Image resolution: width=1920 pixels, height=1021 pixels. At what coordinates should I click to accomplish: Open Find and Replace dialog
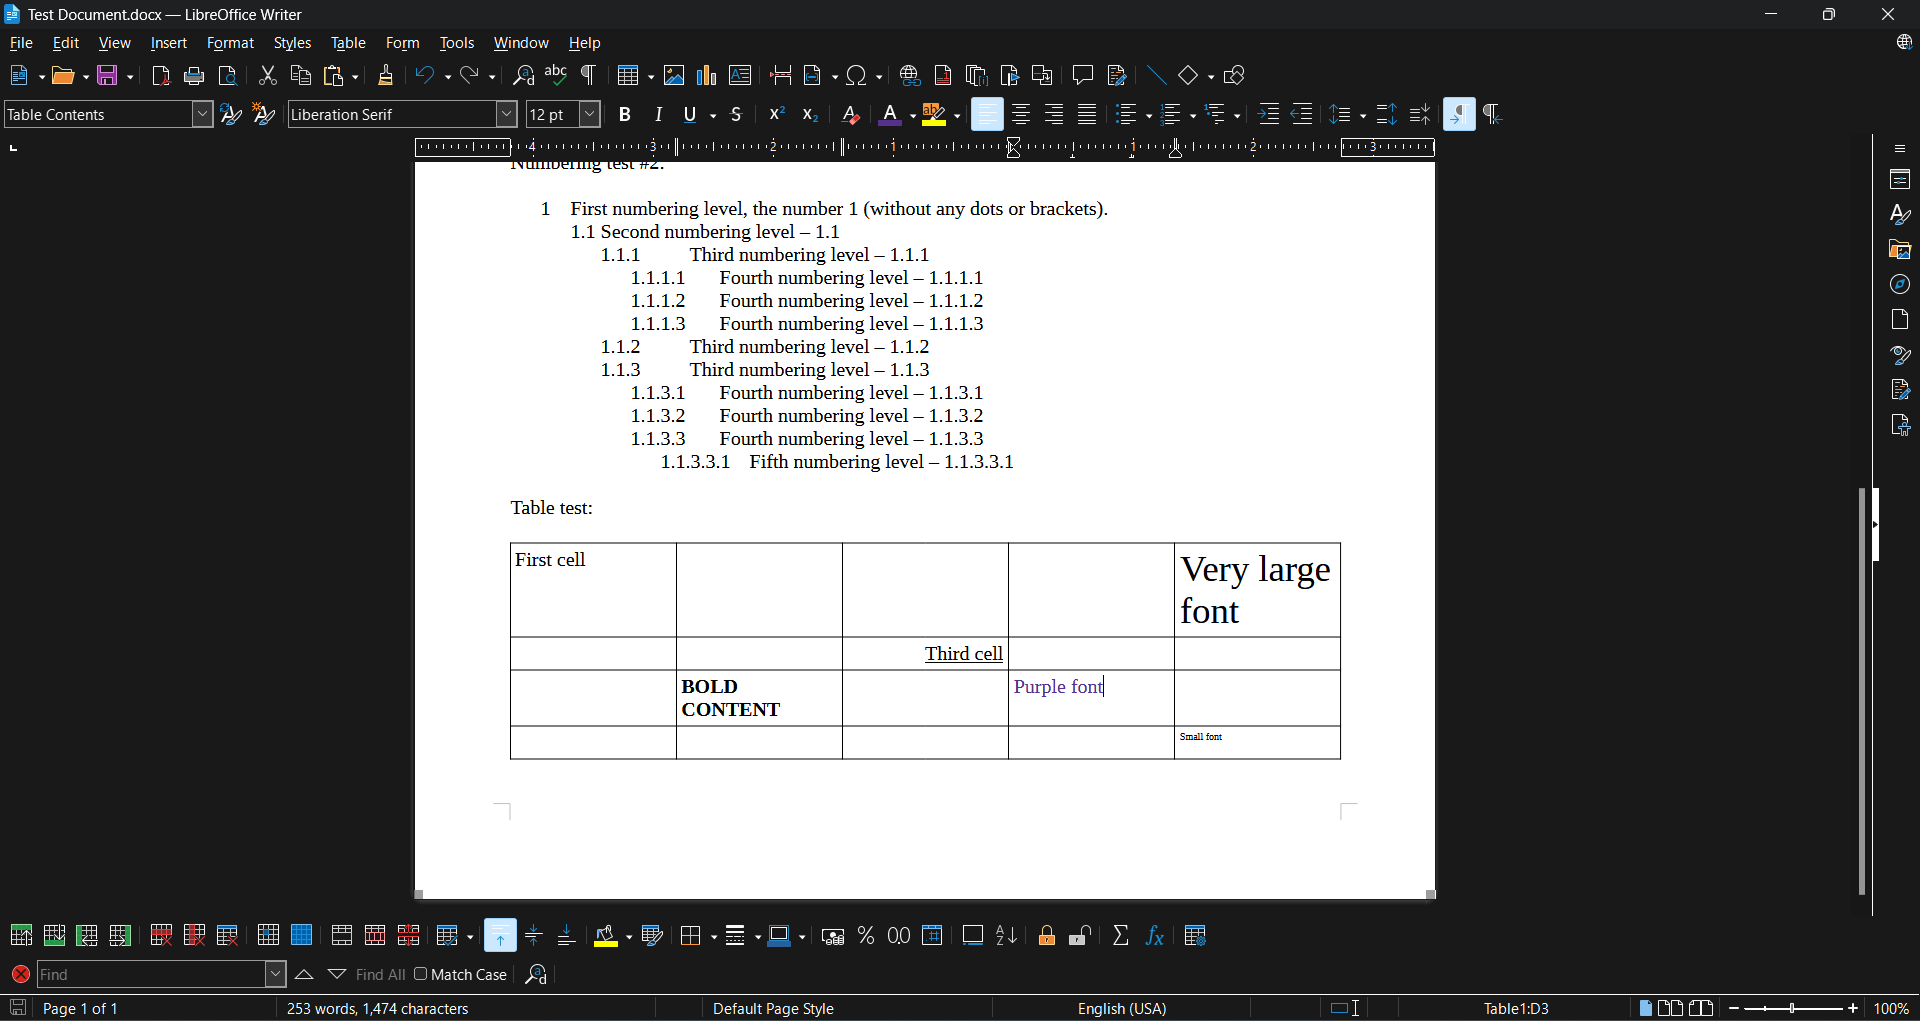(x=523, y=76)
